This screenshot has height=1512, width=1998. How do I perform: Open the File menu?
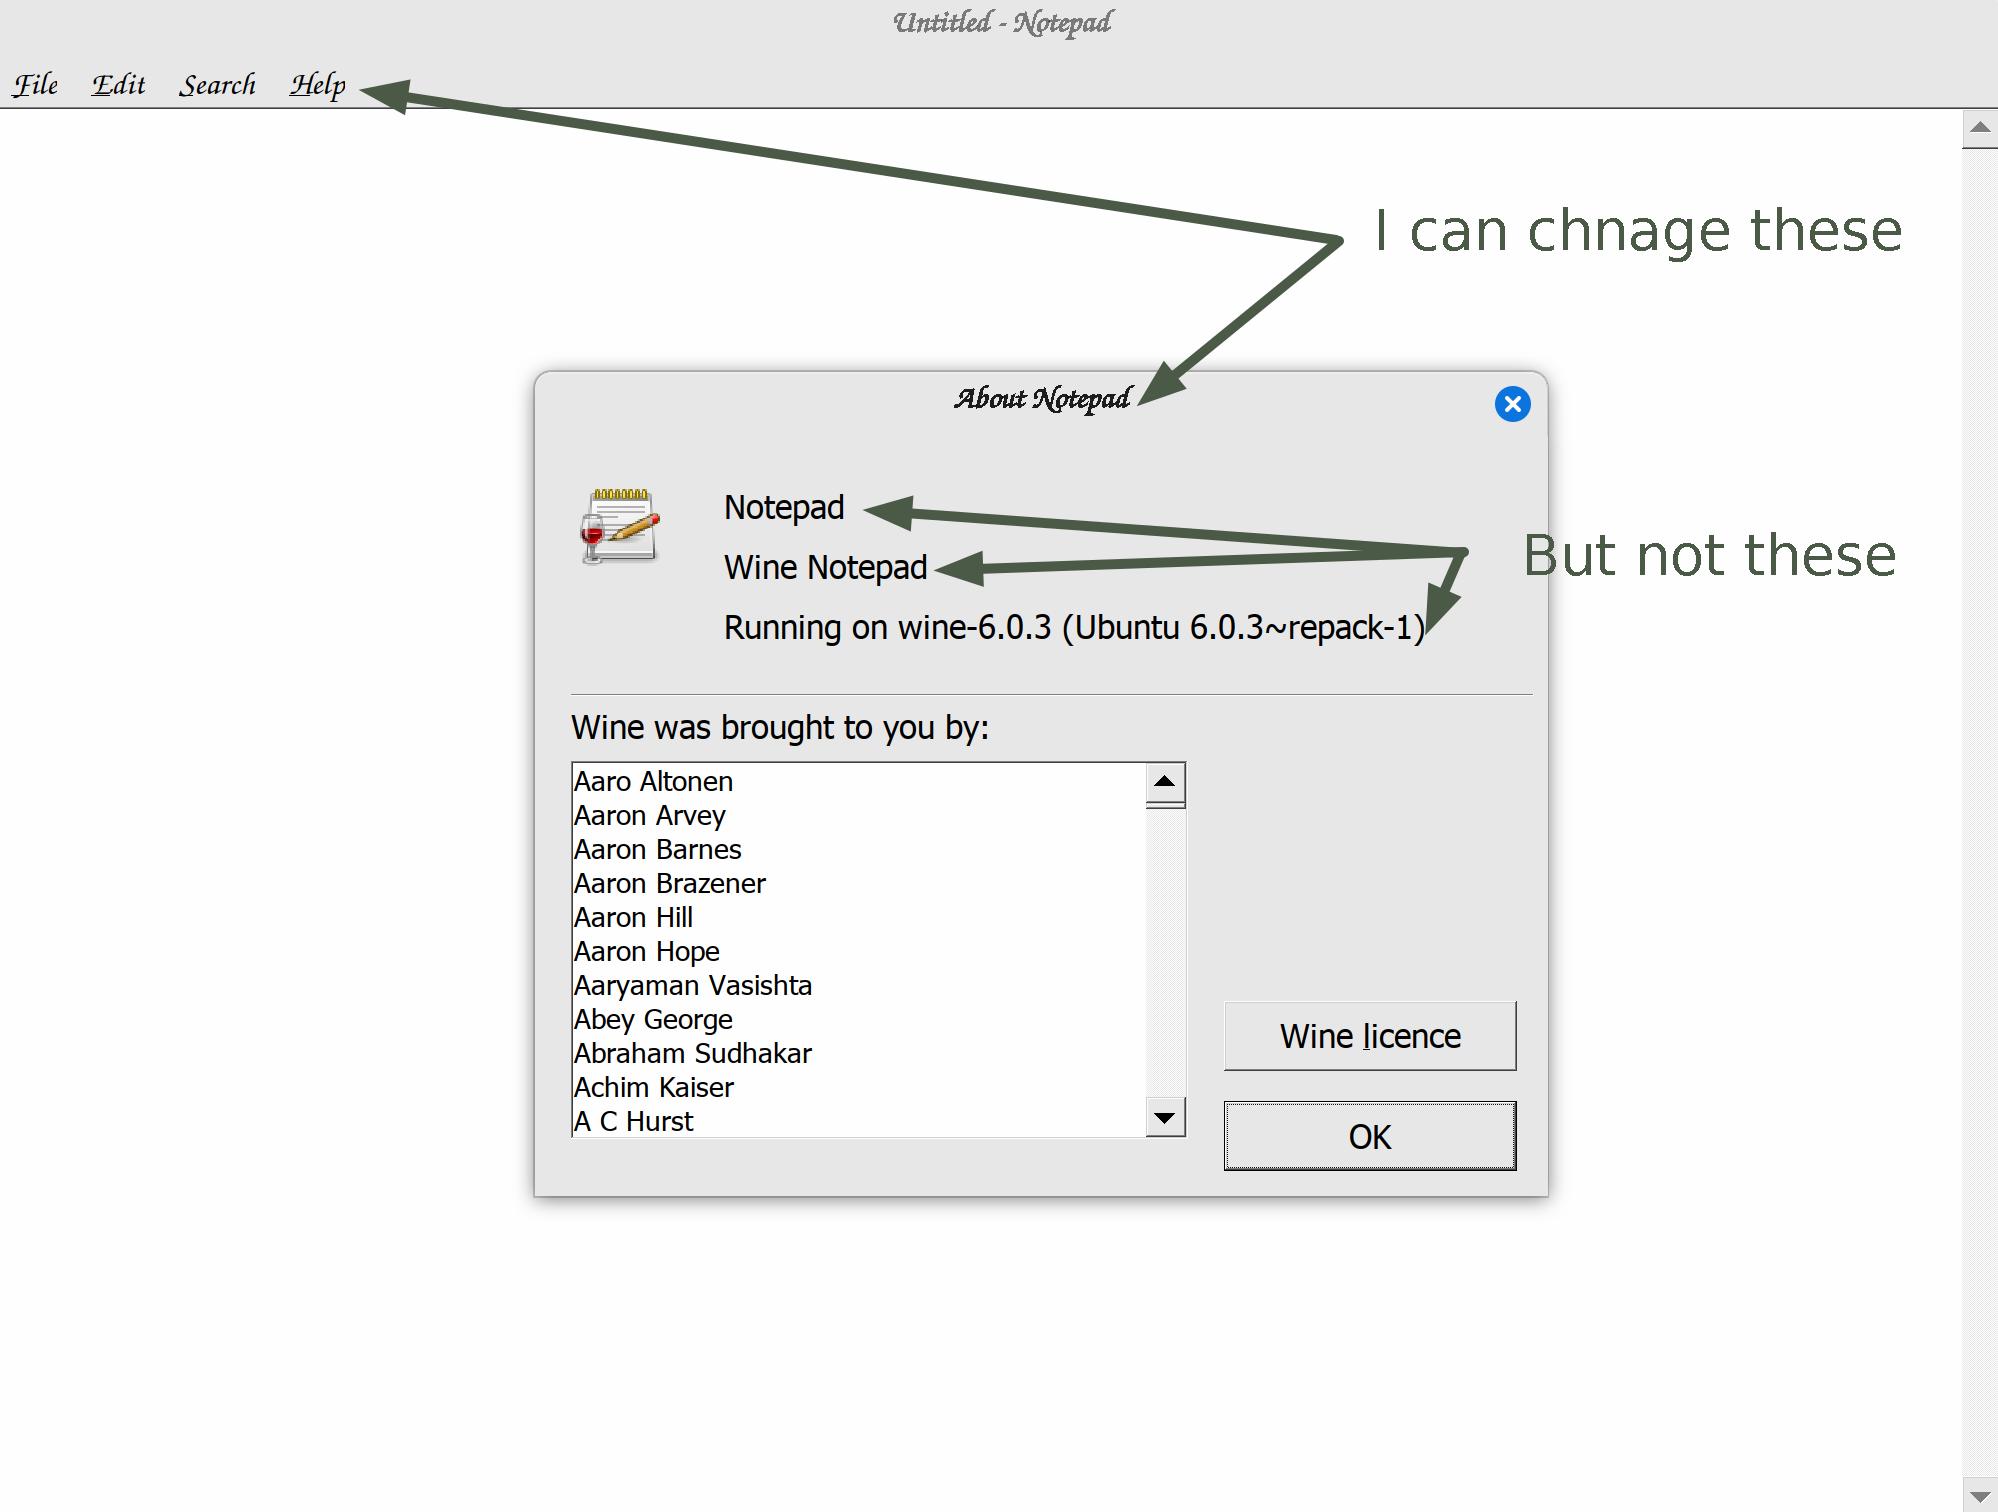click(x=35, y=85)
